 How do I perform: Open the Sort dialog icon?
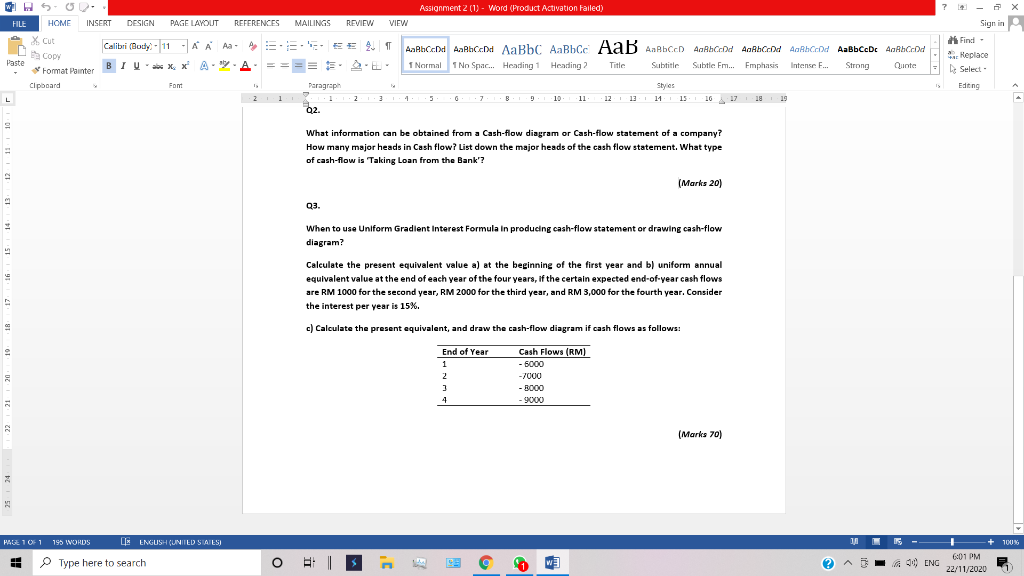371,44
